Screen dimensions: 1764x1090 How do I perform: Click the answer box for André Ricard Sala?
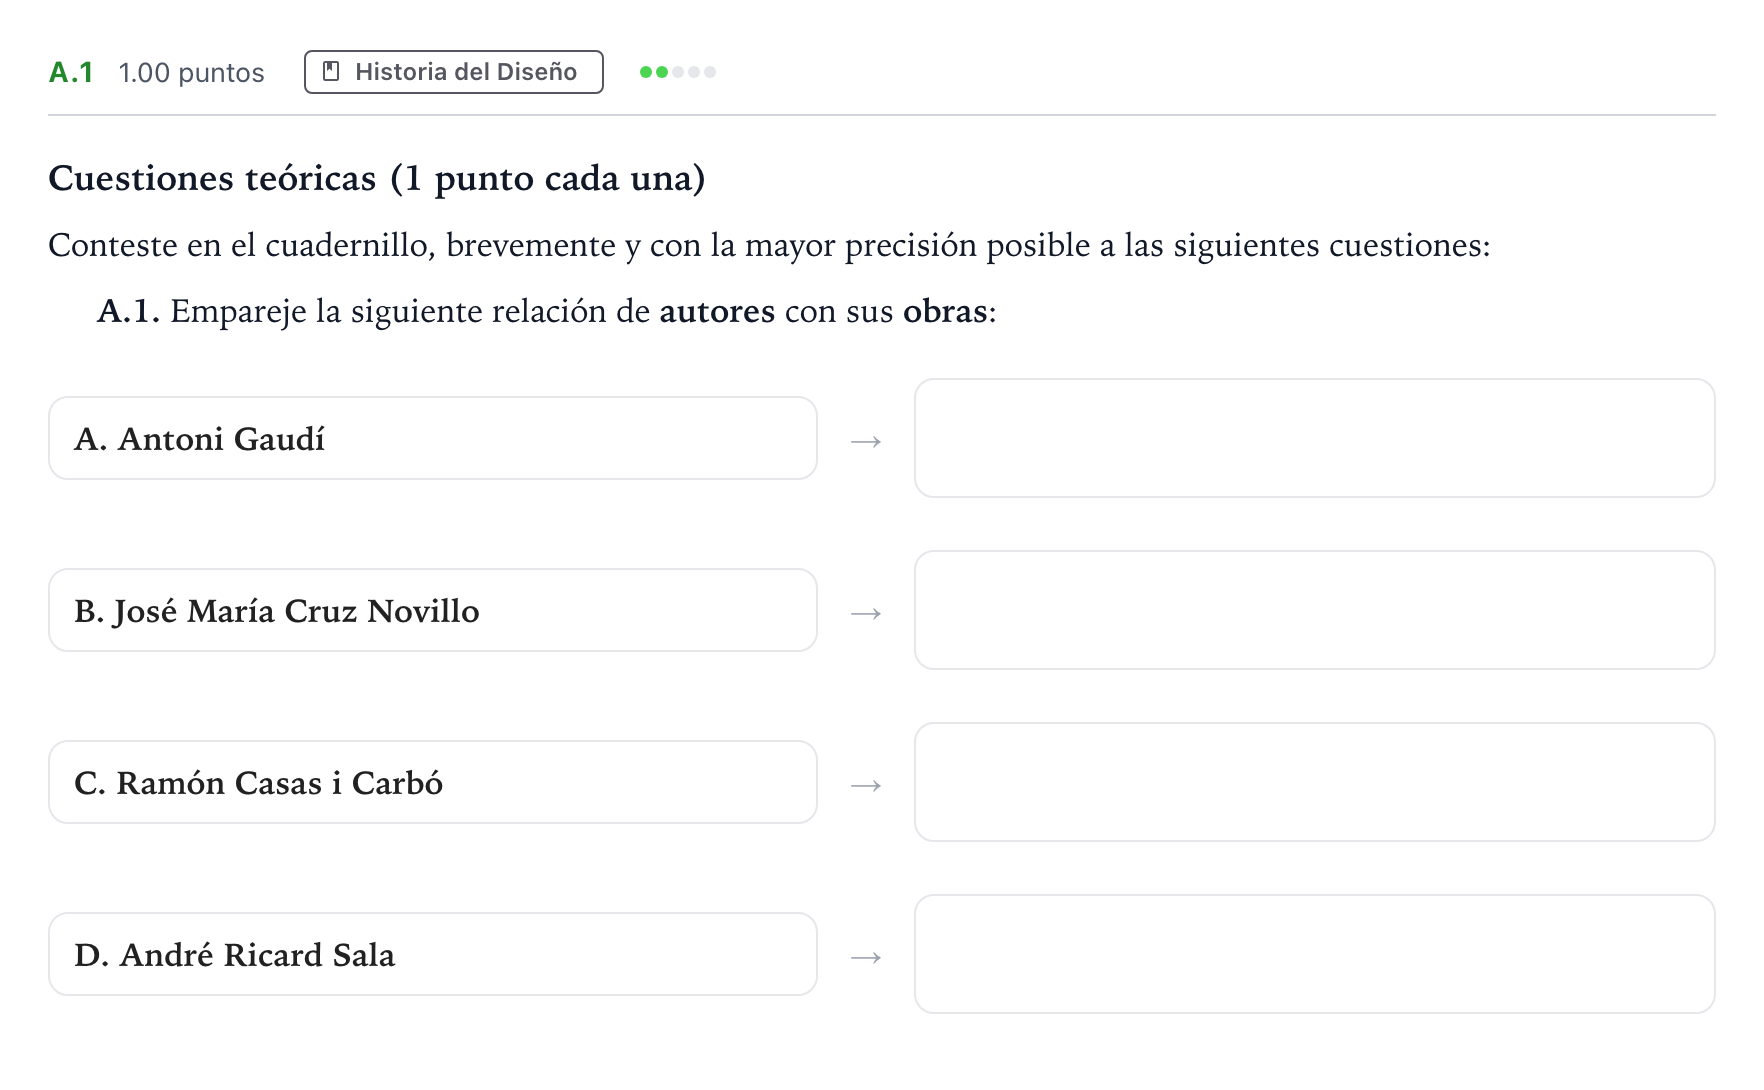1315,954
